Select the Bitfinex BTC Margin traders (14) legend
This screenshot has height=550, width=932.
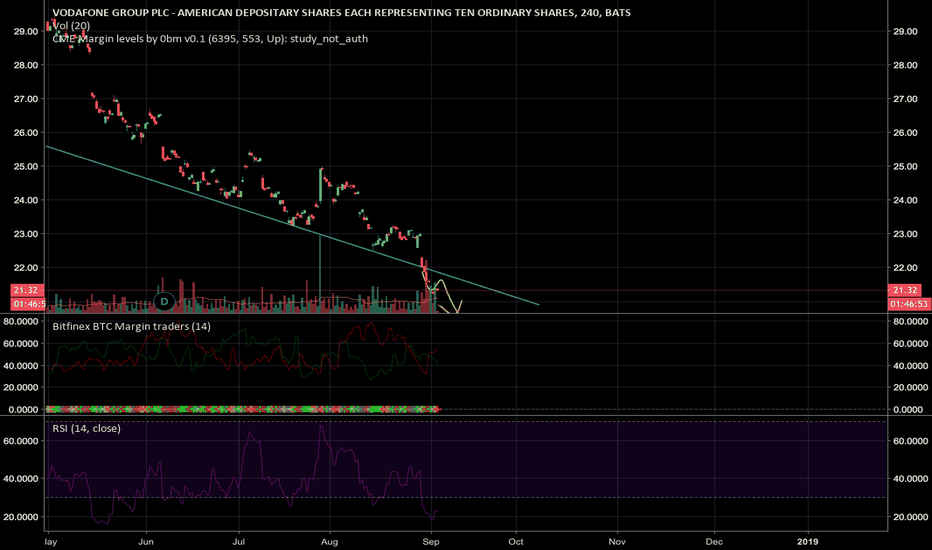coord(131,326)
